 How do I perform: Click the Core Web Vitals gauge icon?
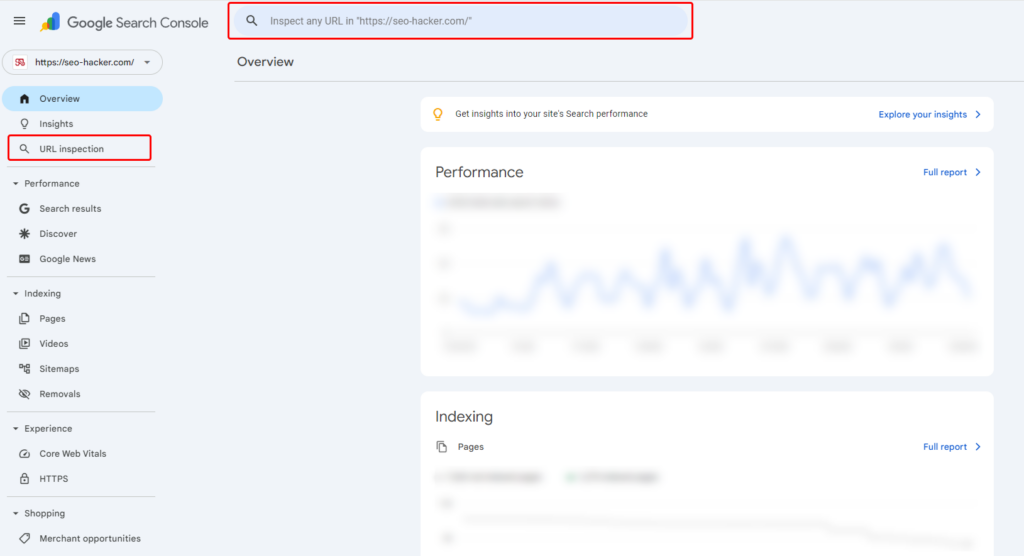25,454
